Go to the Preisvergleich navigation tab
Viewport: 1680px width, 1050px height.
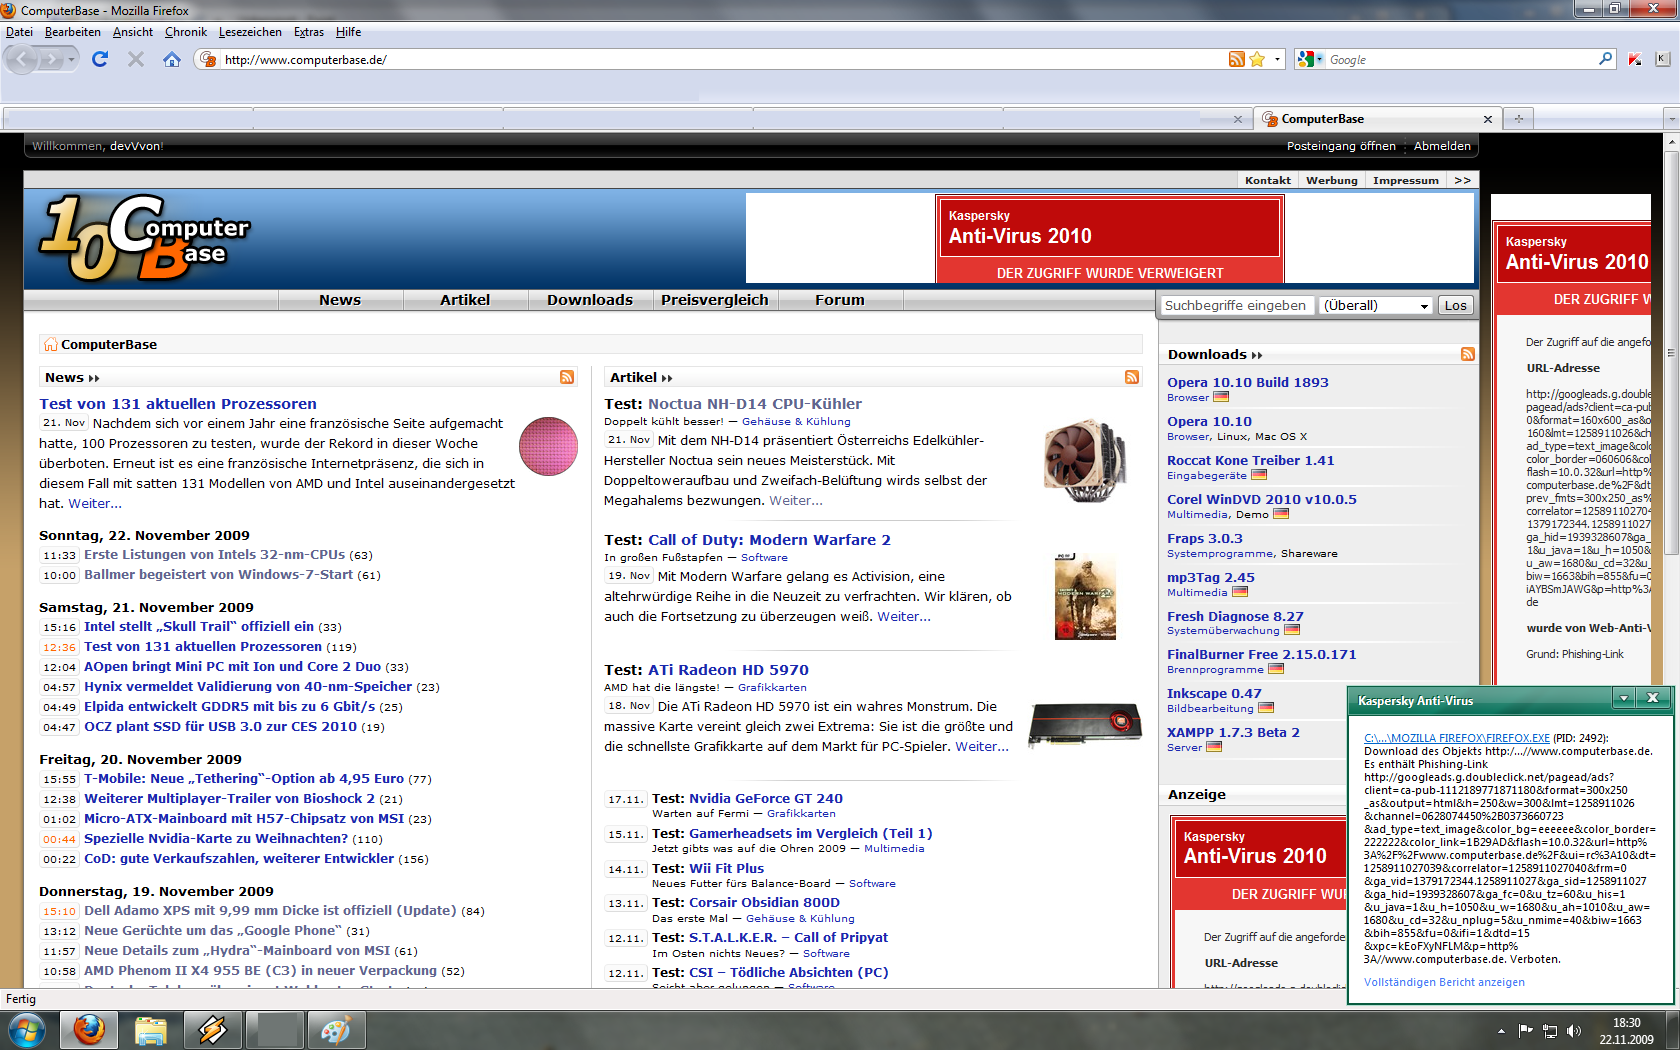715,300
